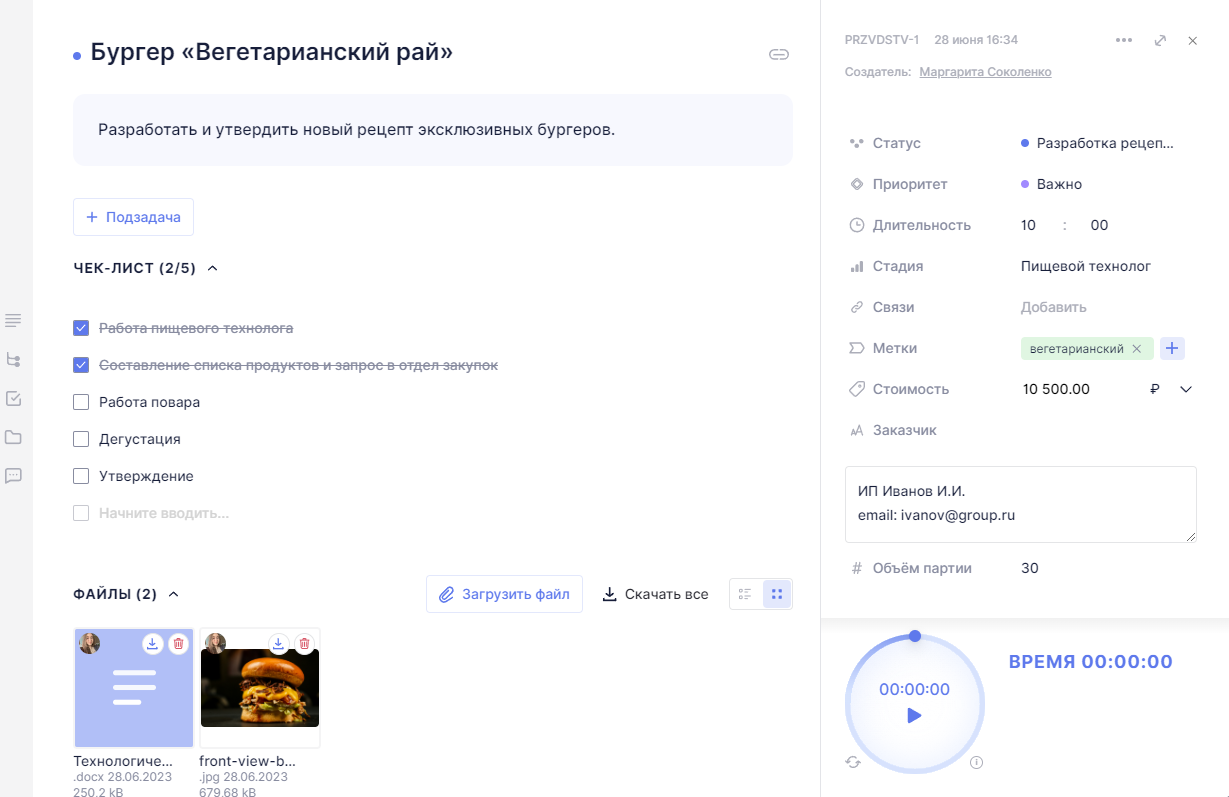The width and height of the screenshot is (1229, 797).
Task: Open creator Маргарита Соколенко link
Action: pyautogui.click(x=985, y=72)
